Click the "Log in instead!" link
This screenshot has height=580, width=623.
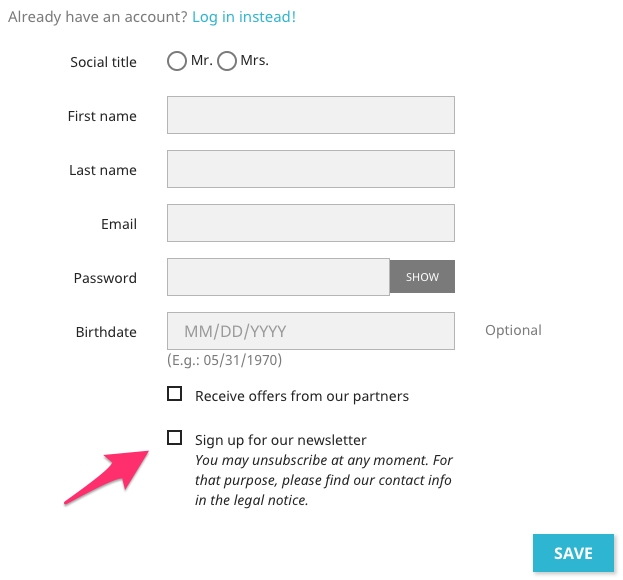pos(244,17)
